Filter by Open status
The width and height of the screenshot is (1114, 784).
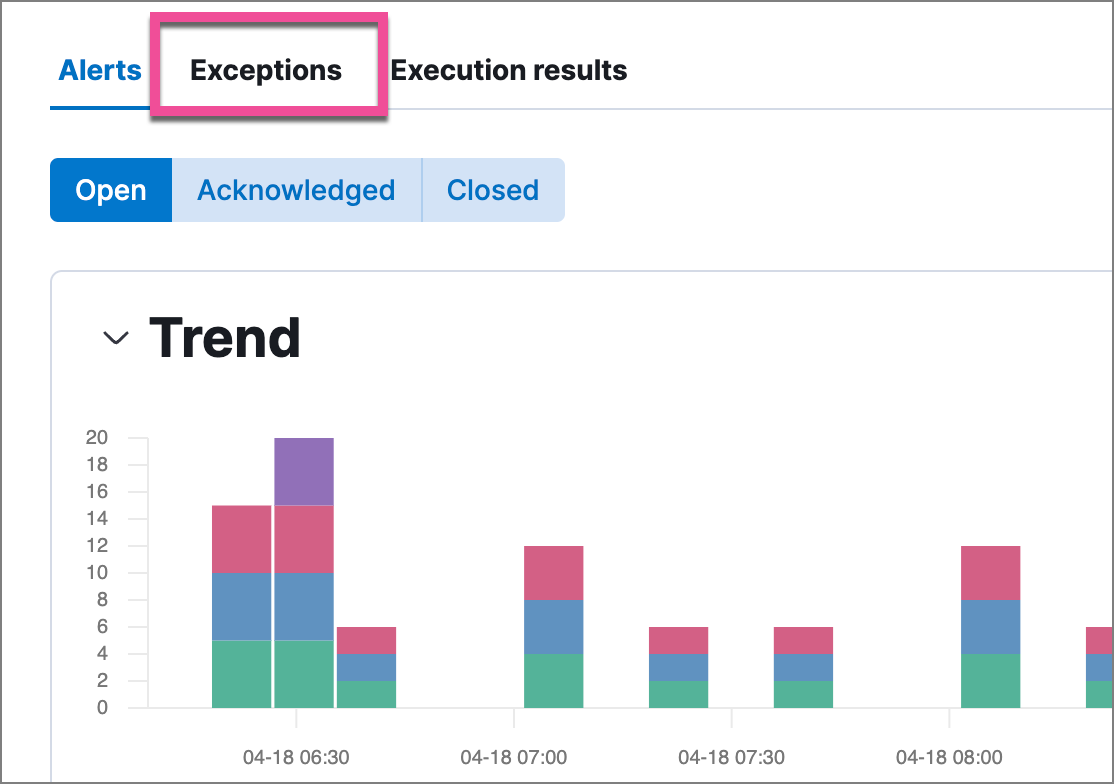110,190
